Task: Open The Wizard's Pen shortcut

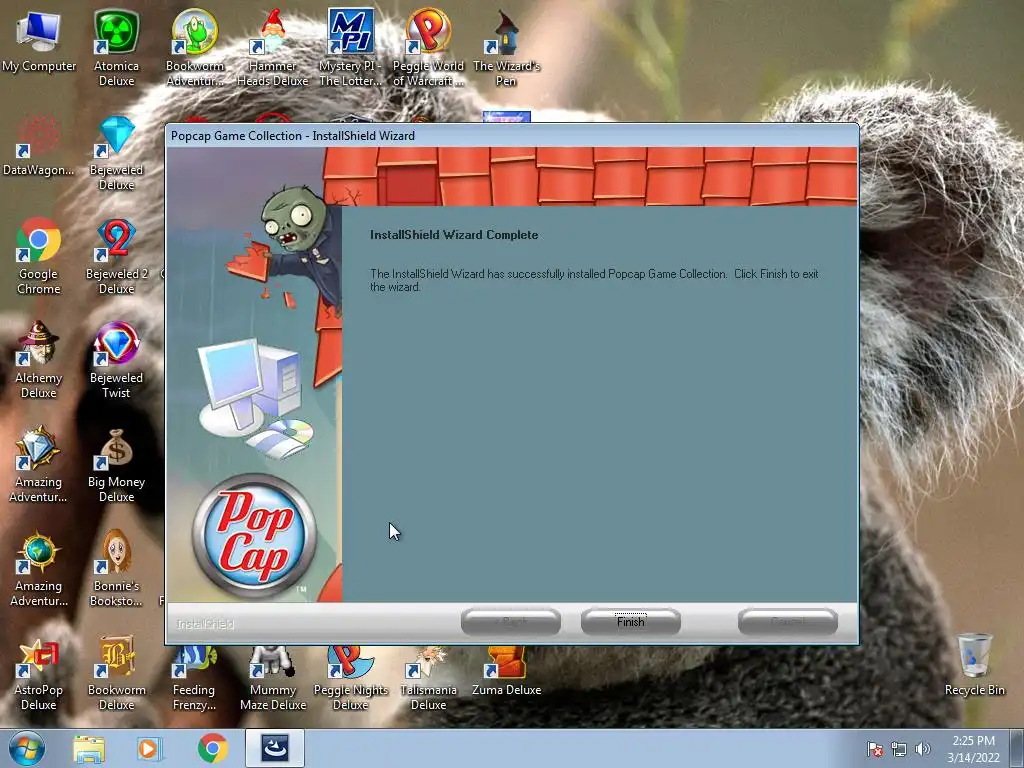Action: pos(506,48)
